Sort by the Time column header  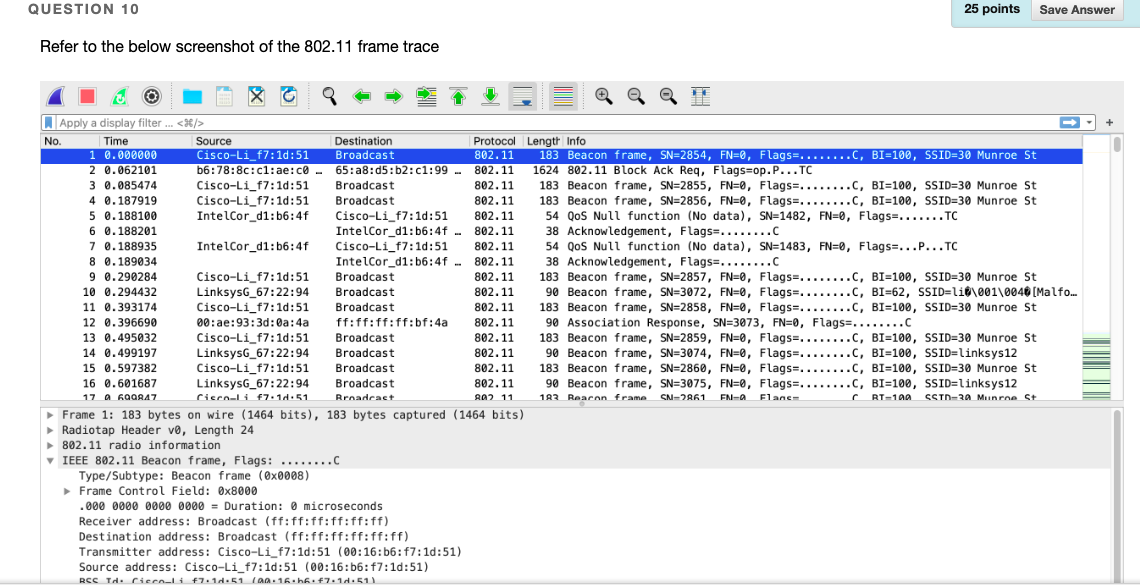pos(145,141)
